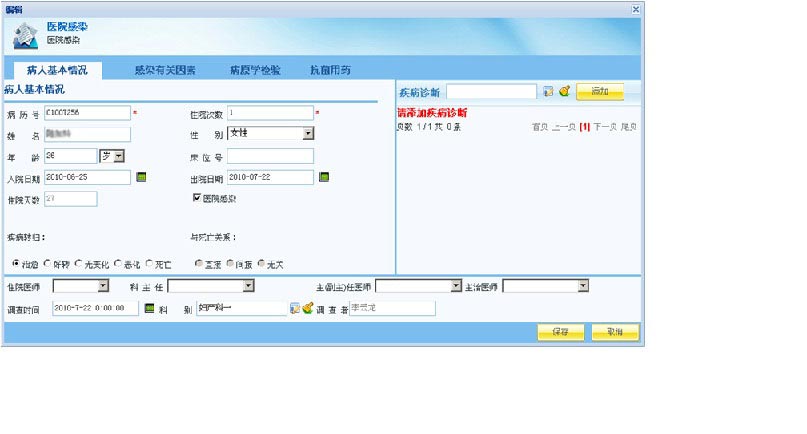Open the 入院日期 calendar picker icon
807x434 pixels.
pos(141,177)
